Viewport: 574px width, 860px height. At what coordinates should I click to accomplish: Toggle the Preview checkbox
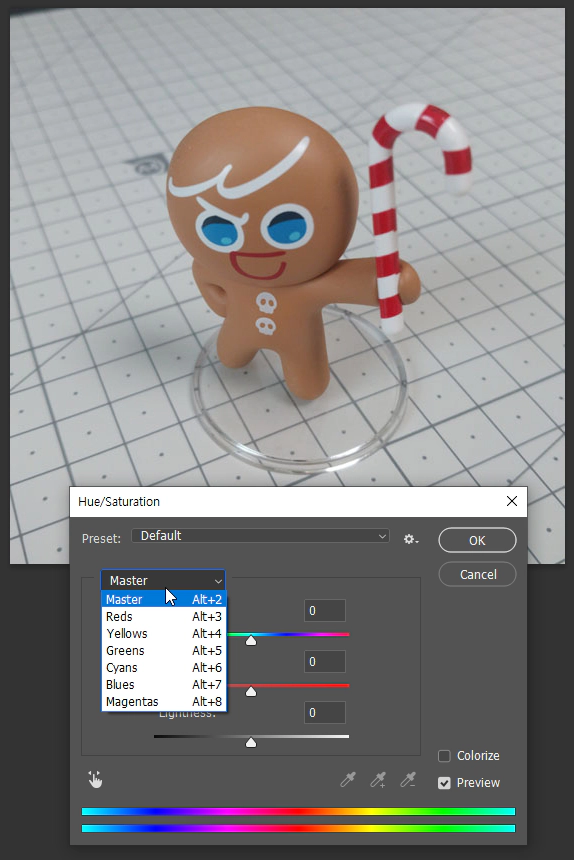[x=444, y=783]
